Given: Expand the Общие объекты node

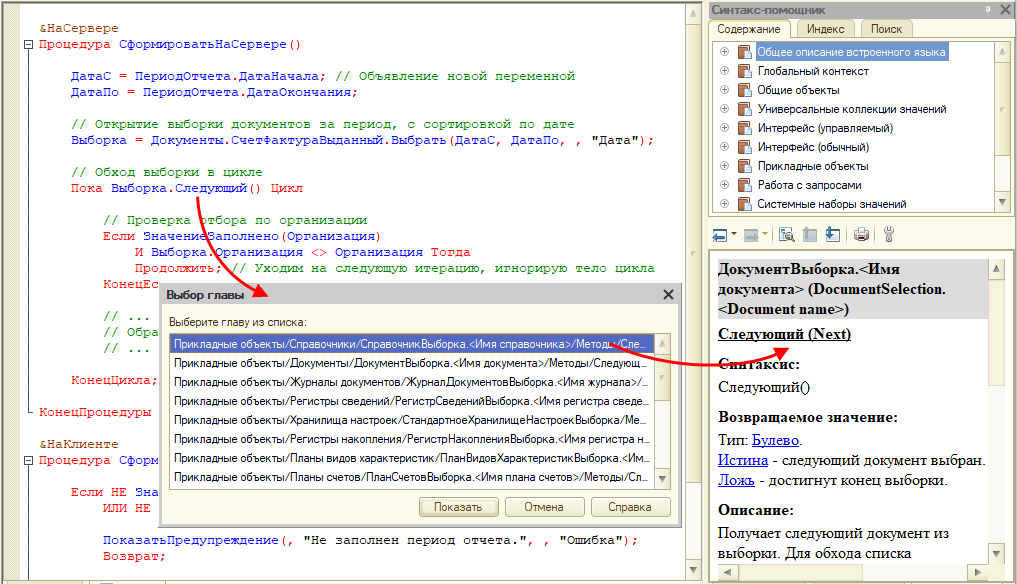Looking at the screenshot, I should pos(724,90).
